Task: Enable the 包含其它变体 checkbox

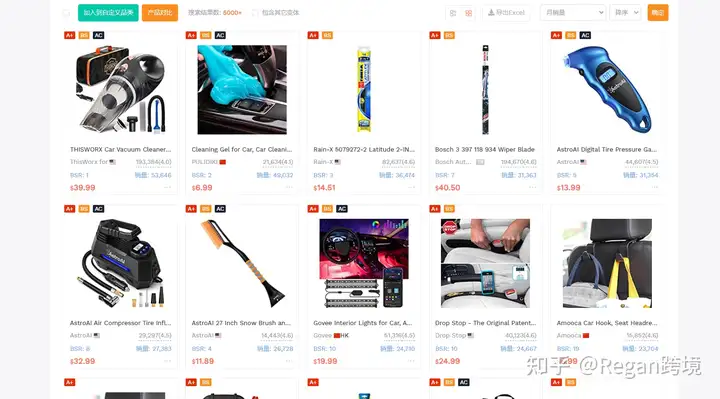Action: pyautogui.click(x=255, y=13)
